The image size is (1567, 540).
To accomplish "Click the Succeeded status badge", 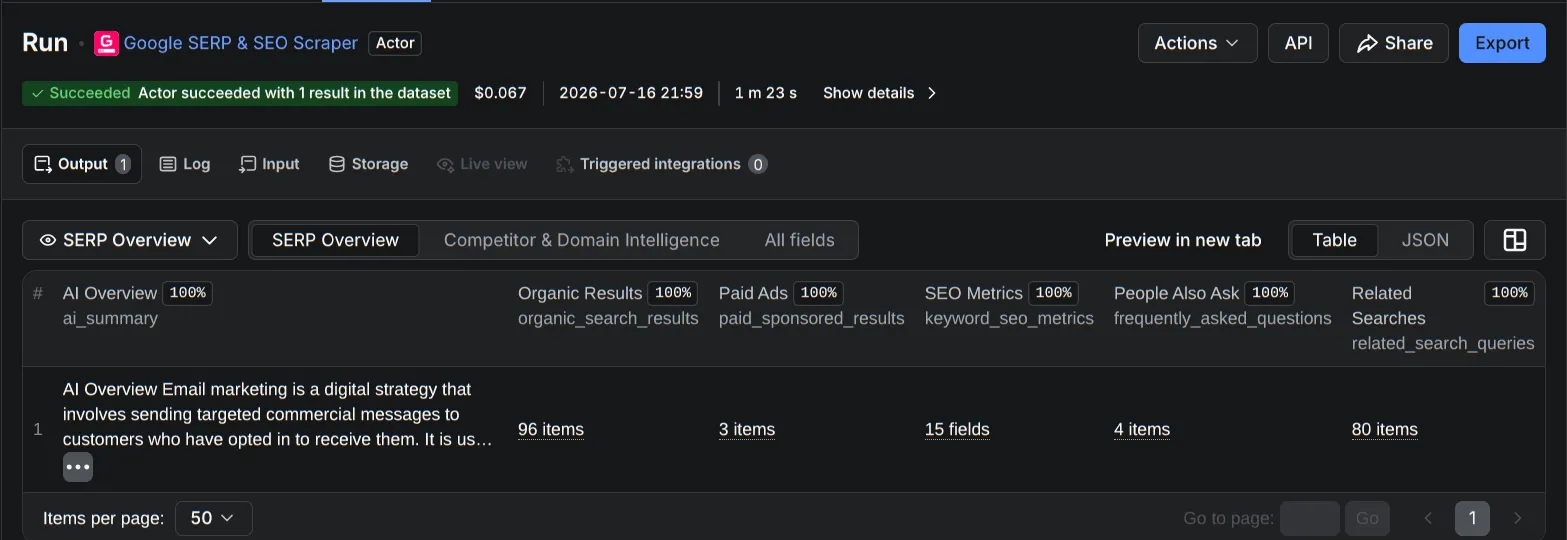I will [240, 93].
